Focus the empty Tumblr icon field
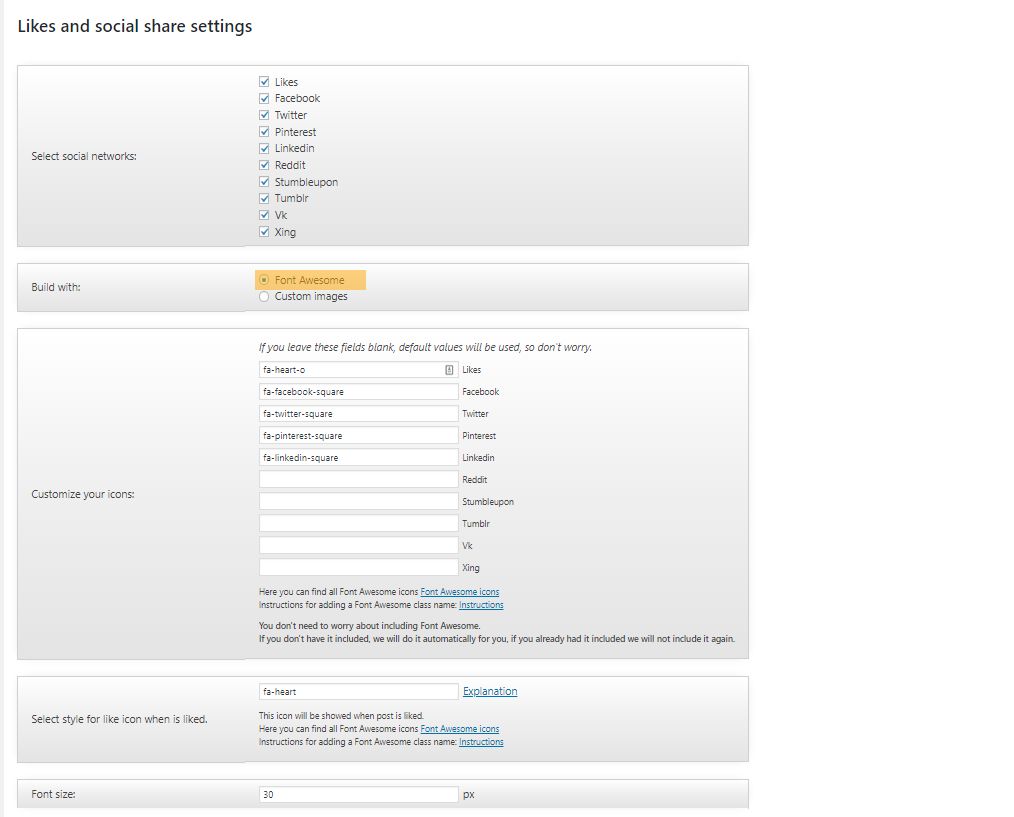 coord(358,524)
